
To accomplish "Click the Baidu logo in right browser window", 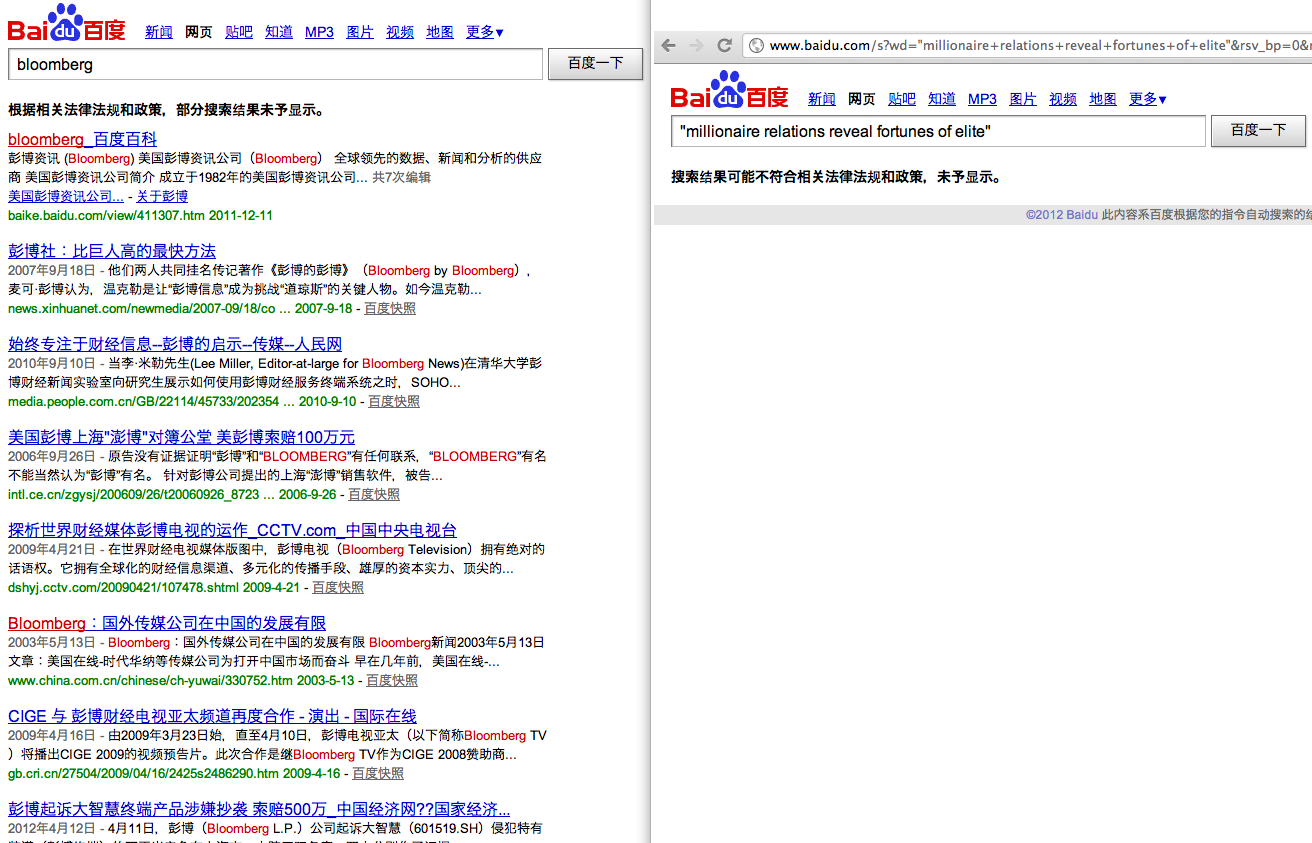I will (x=729, y=89).
